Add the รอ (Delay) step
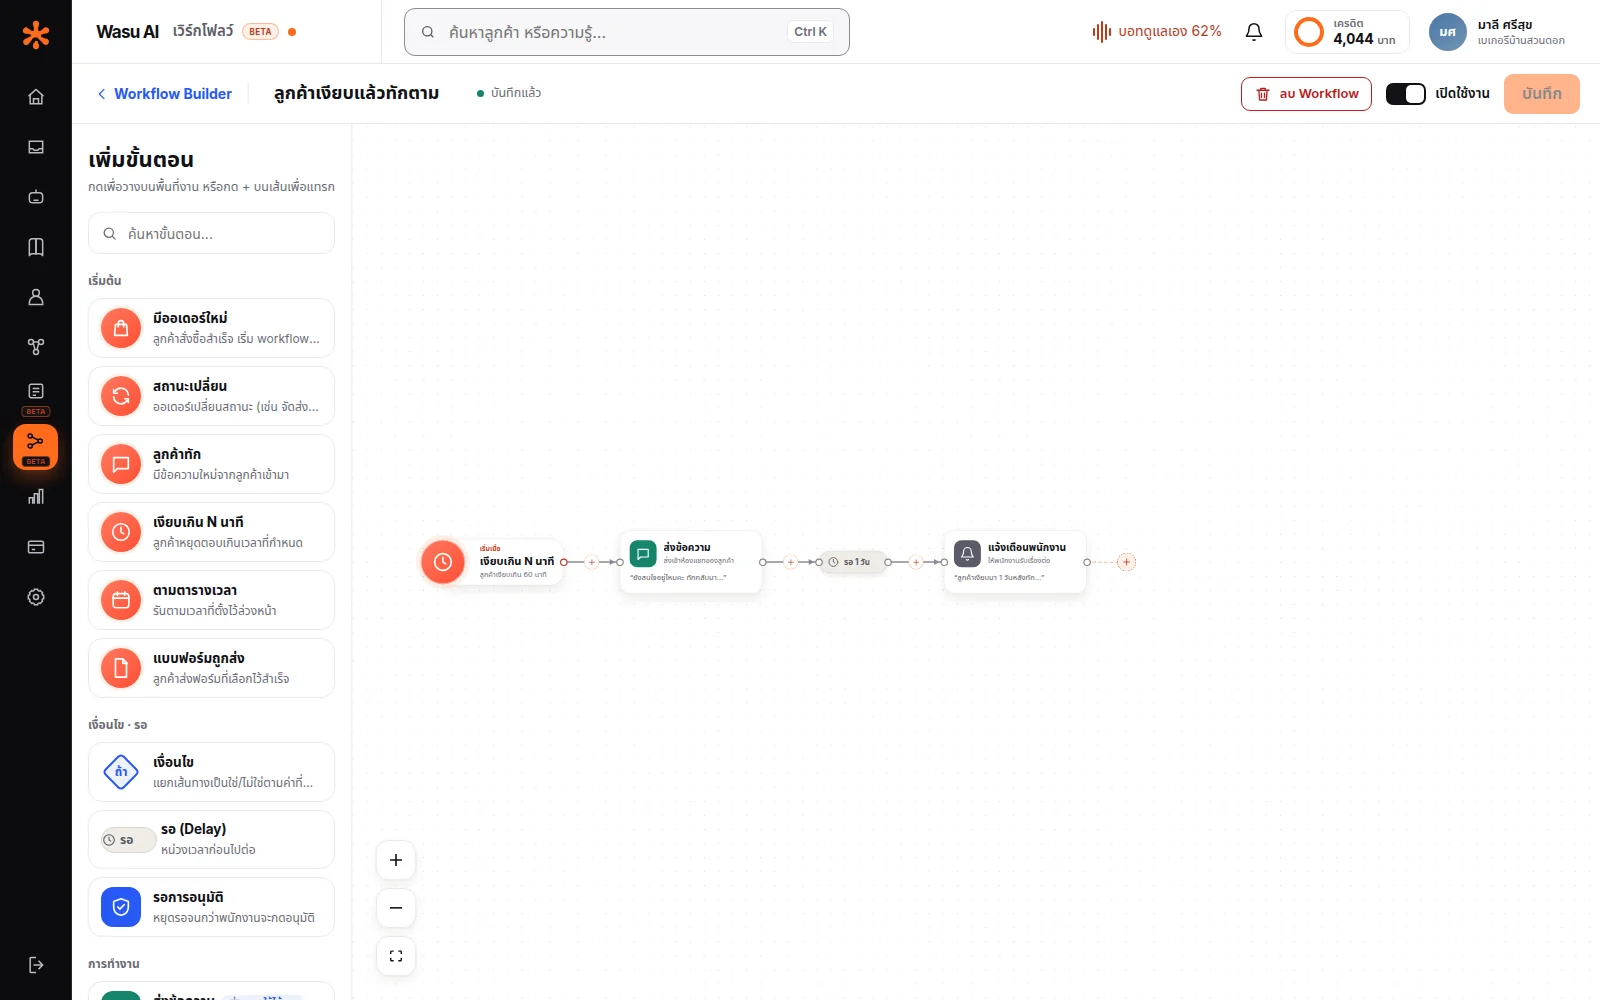The width and height of the screenshot is (1600, 1000). pyautogui.click(x=211, y=840)
